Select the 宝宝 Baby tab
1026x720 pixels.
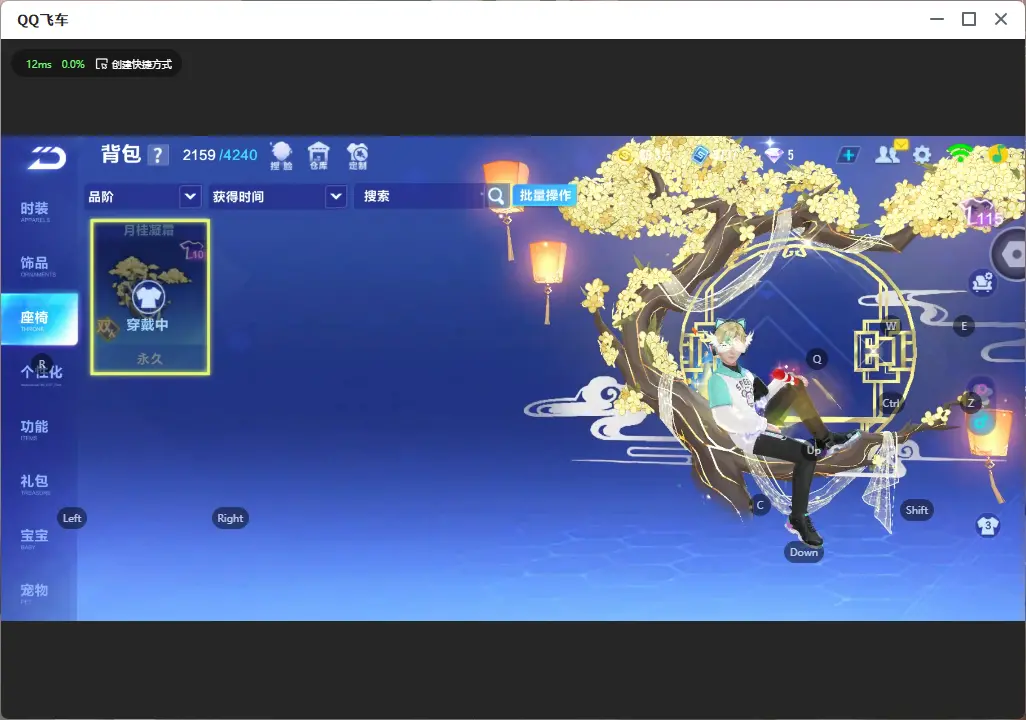tap(35, 537)
